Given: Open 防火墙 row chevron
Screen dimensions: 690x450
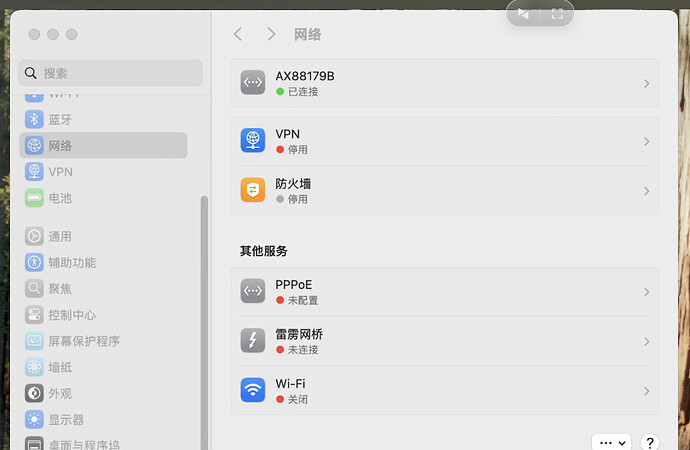Looking at the screenshot, I should click(x=646, y=191).
